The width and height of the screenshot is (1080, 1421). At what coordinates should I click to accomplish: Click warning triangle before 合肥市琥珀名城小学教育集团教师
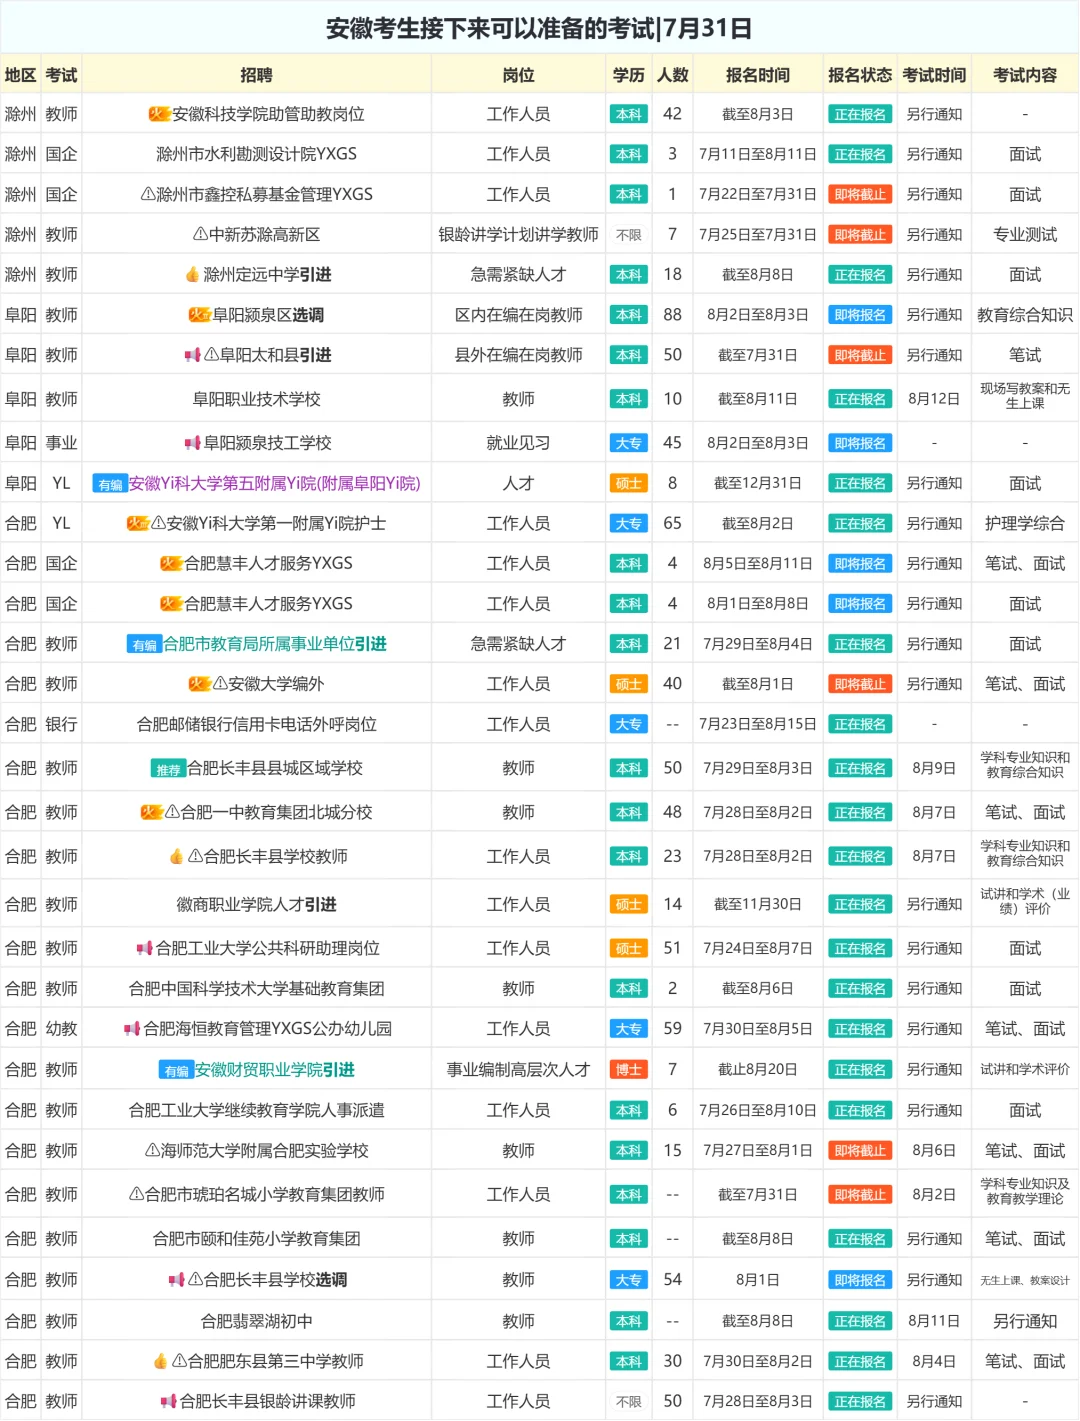pyautogui.click(x=136, y=1195)
